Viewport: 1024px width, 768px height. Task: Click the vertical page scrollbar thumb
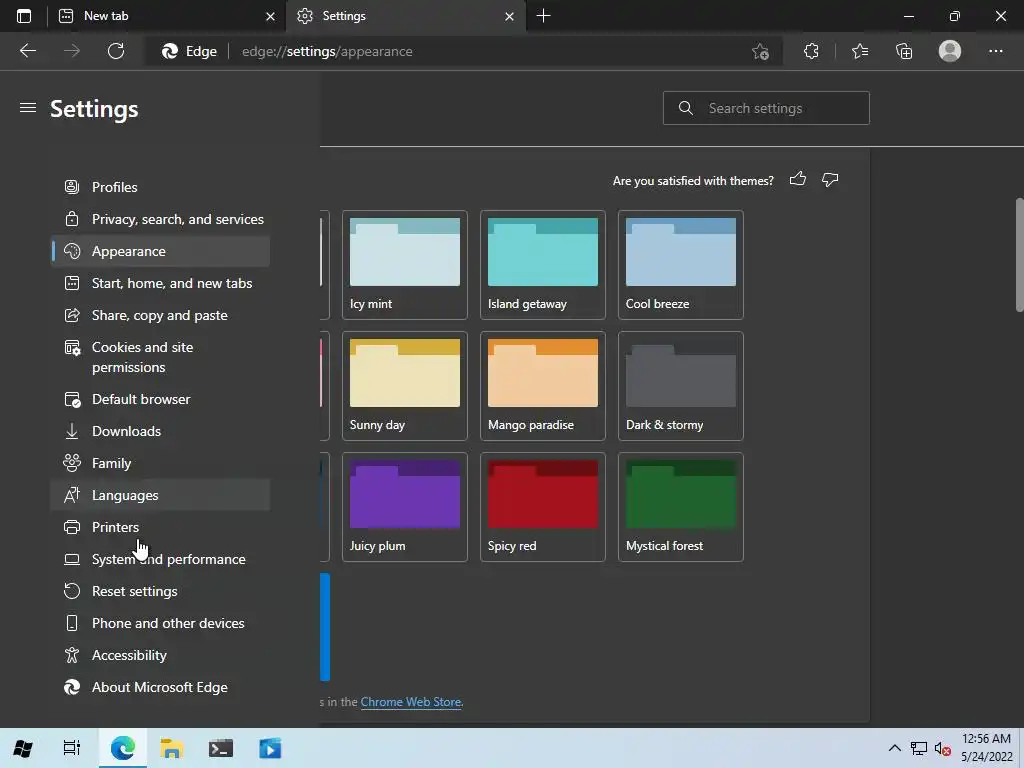(x=1019, y=255)
